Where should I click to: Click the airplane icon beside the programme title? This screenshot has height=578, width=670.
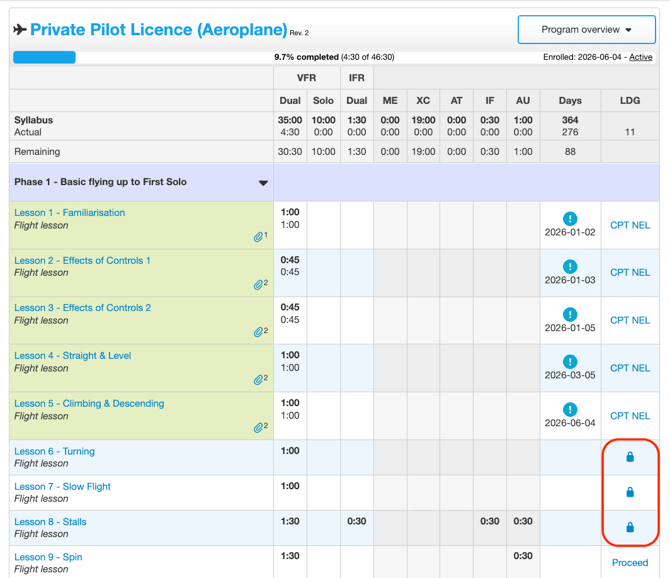(20, 29)
